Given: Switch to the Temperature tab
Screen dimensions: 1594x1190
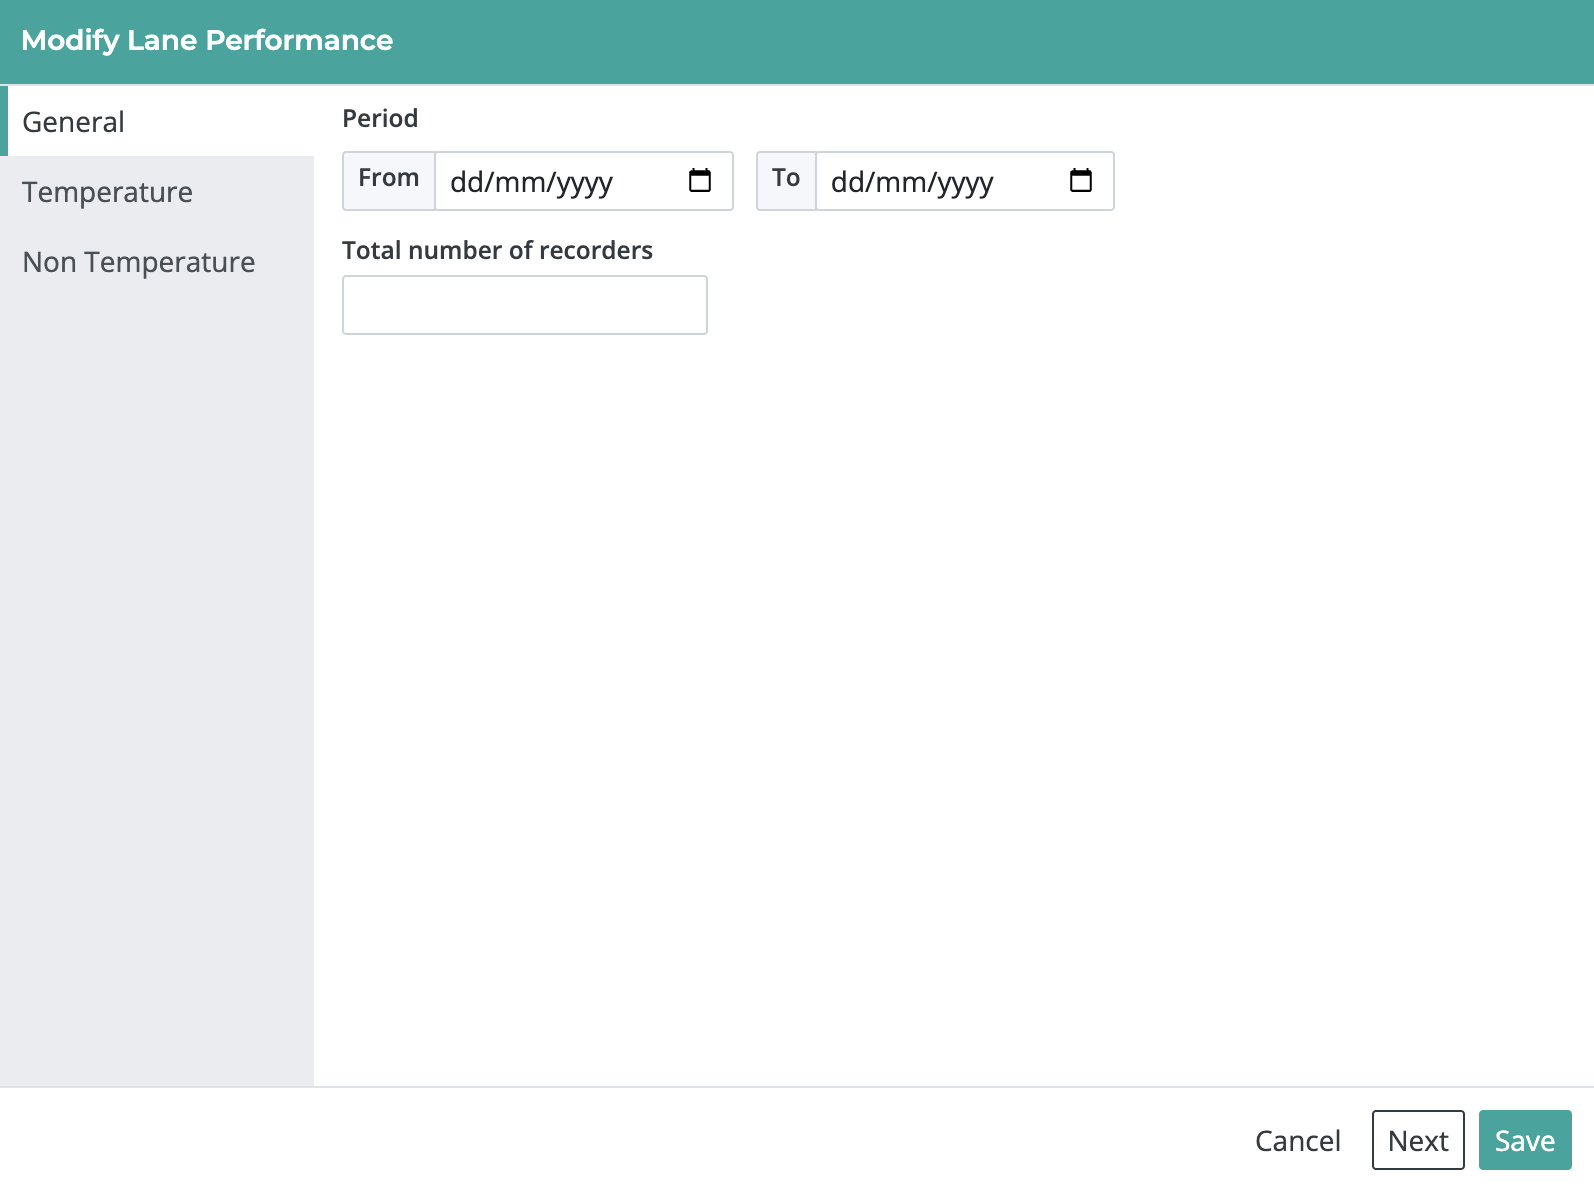Looking at the screenshot, I should click(x=157, y=191).
